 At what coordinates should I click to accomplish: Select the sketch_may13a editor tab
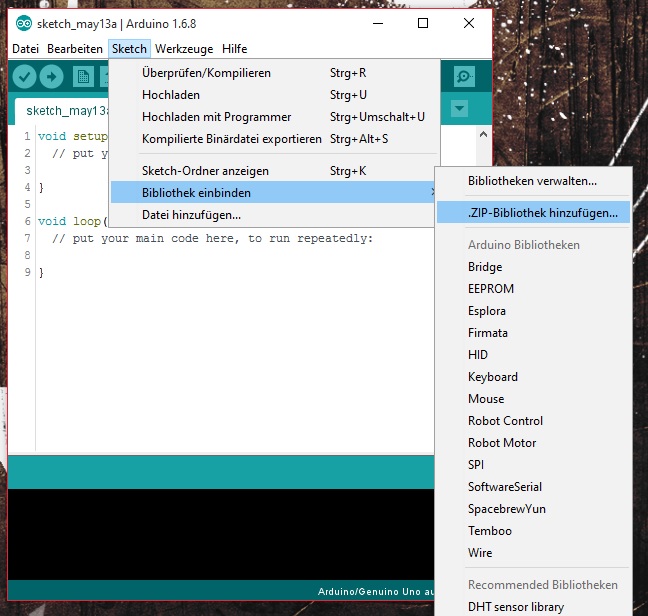(62, 111)
